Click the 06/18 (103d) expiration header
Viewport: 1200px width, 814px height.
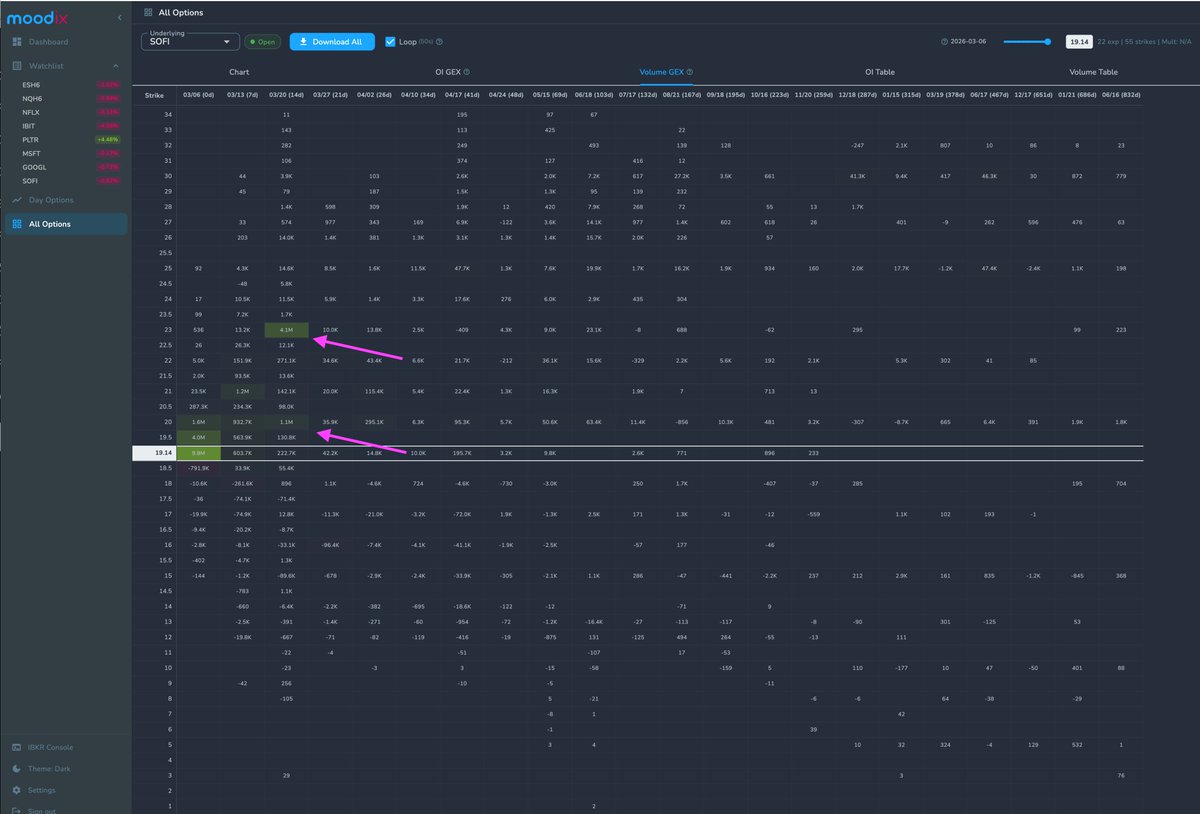tap(594, 96)
